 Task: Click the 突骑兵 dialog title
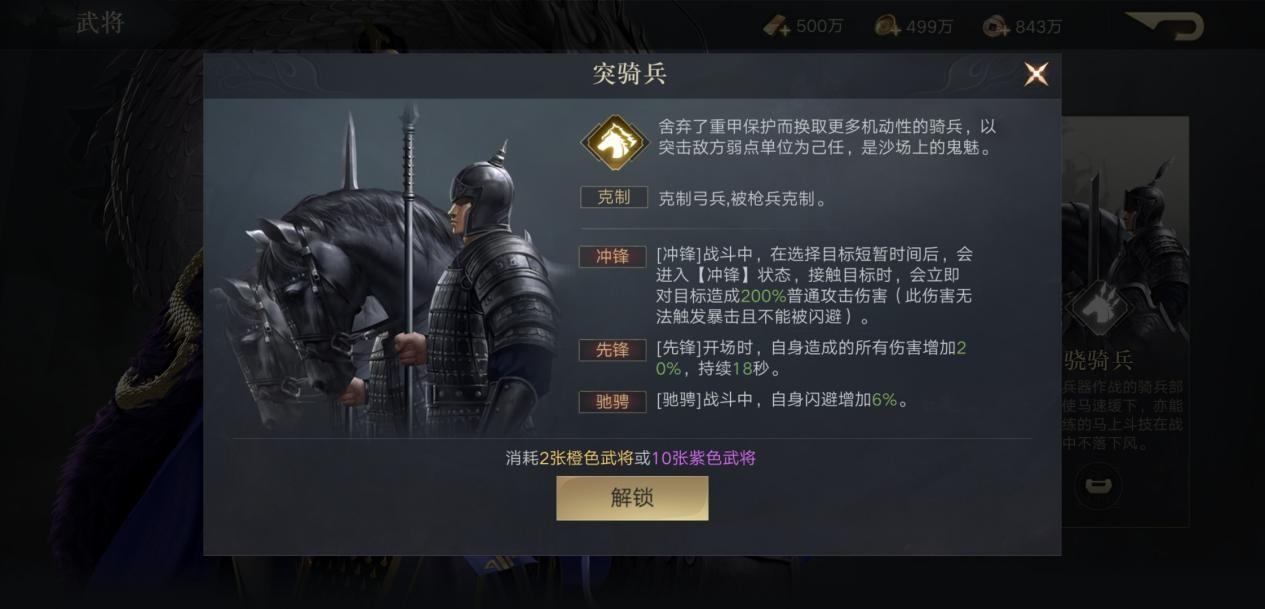point(630,73)
